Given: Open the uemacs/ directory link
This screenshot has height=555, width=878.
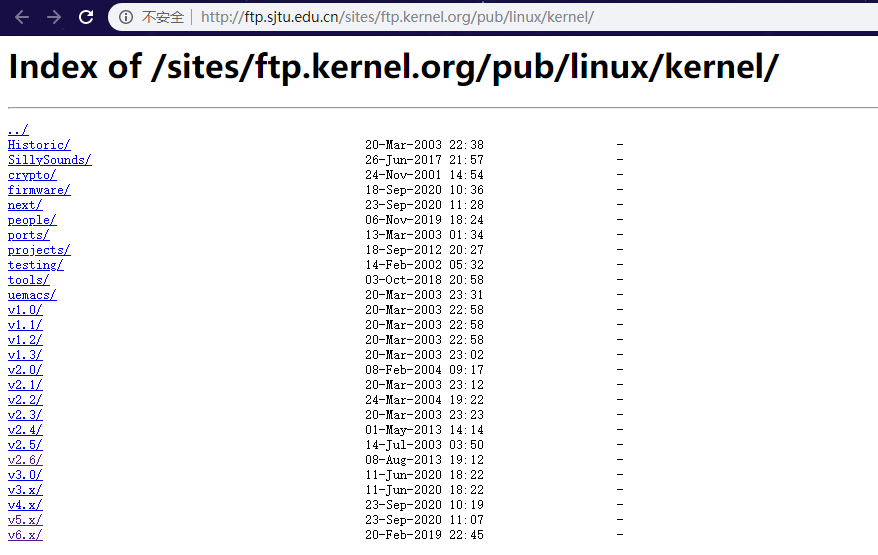Looking at the screenshot, I should 32,295.
